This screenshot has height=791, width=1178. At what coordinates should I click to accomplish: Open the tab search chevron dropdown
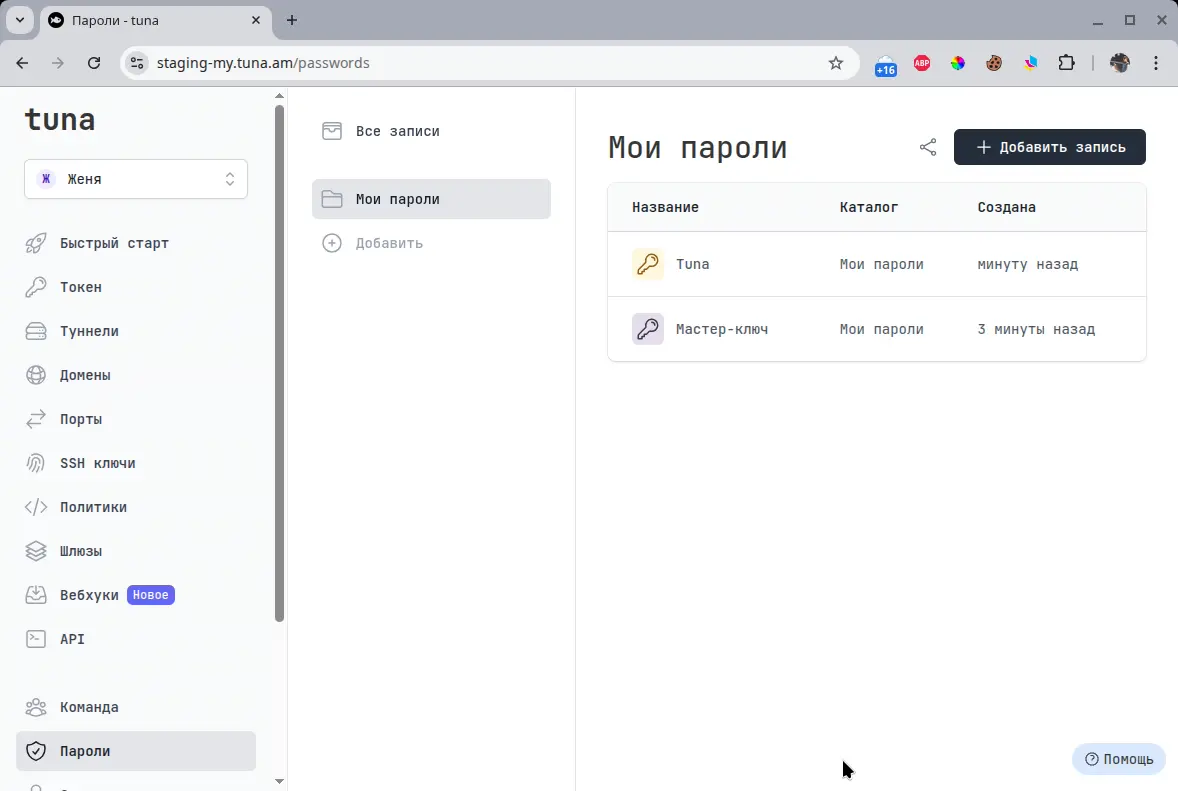tap(19, 20)
